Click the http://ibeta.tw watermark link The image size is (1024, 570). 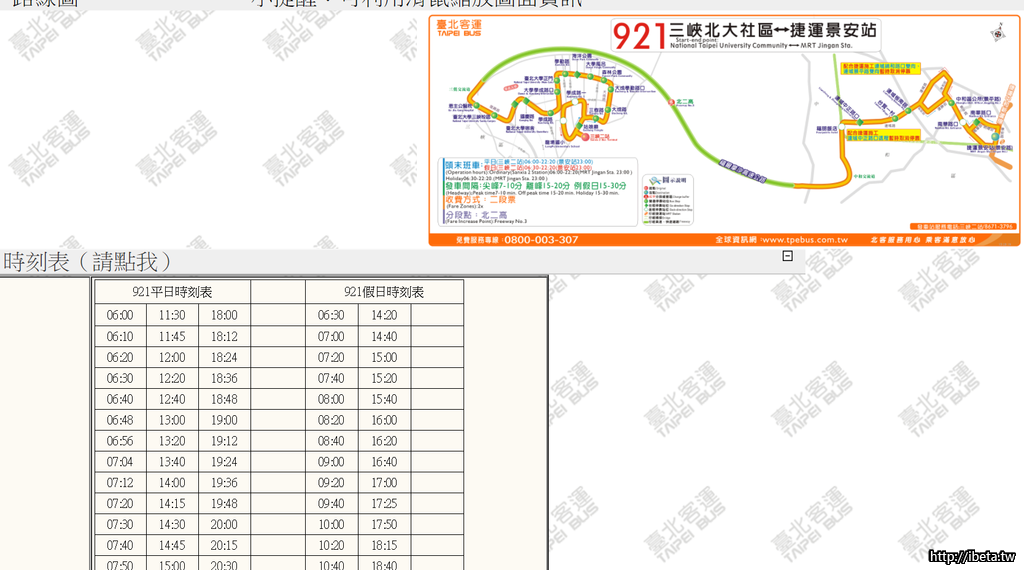[x=971, y=556]
